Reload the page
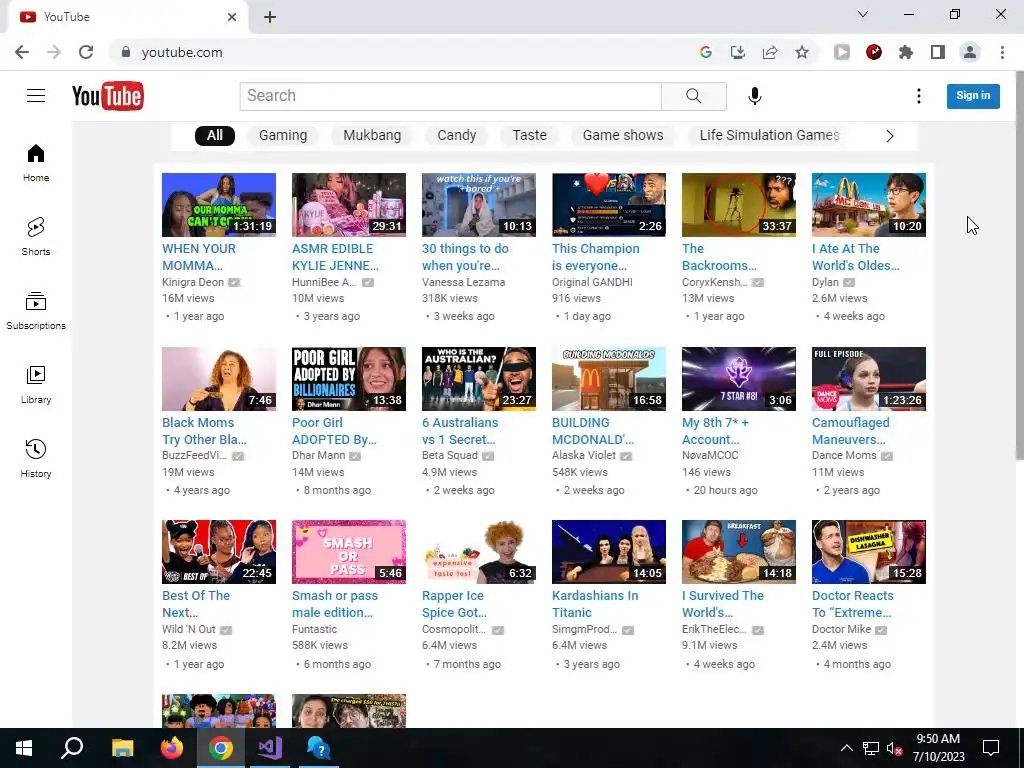Viewport: 1024px width, 768px height. [86, 52]
